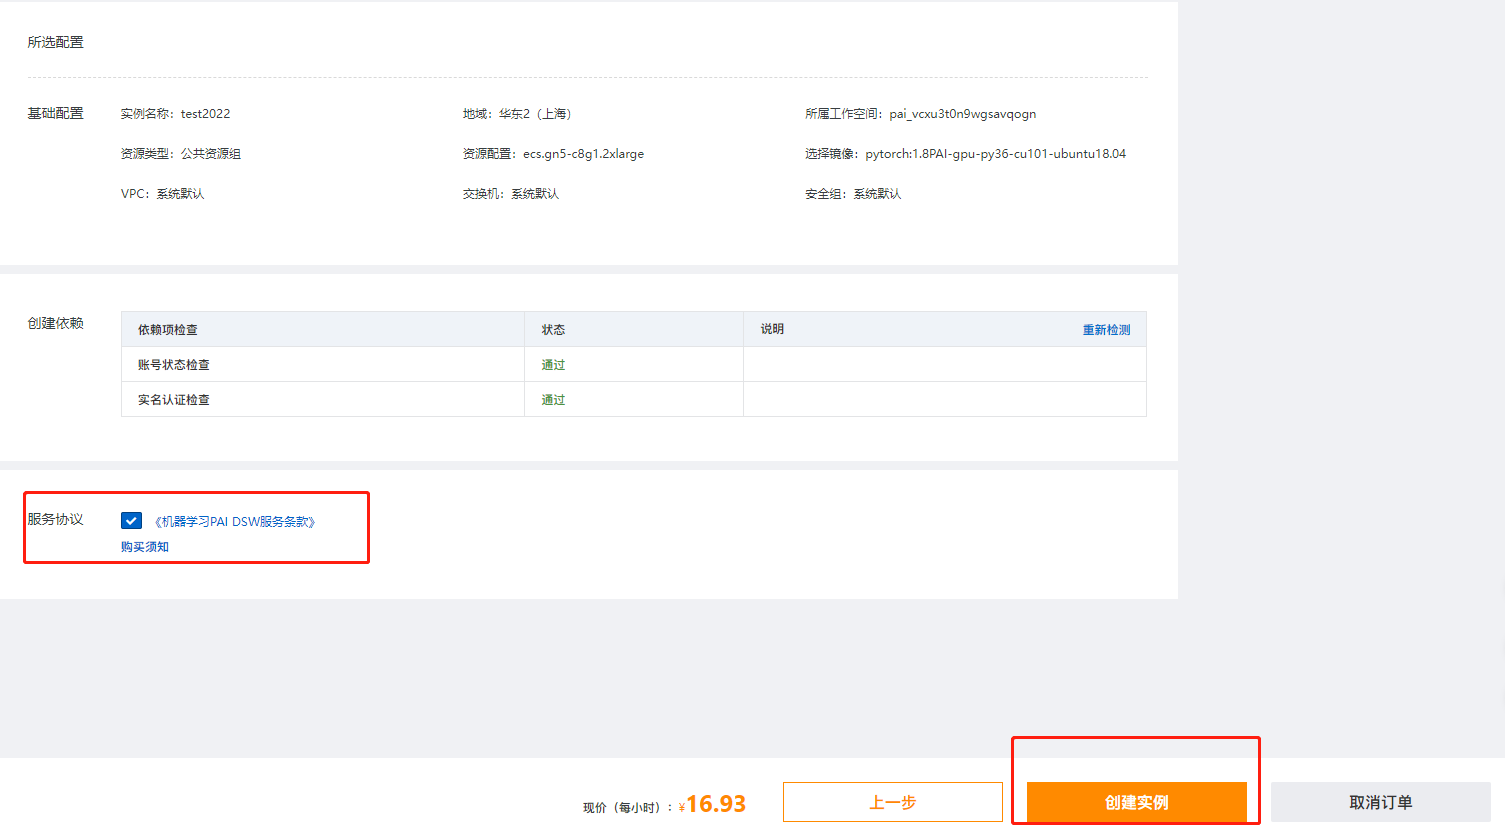
Task: Uncheck the service agreement checkbox
Action: 131,521
